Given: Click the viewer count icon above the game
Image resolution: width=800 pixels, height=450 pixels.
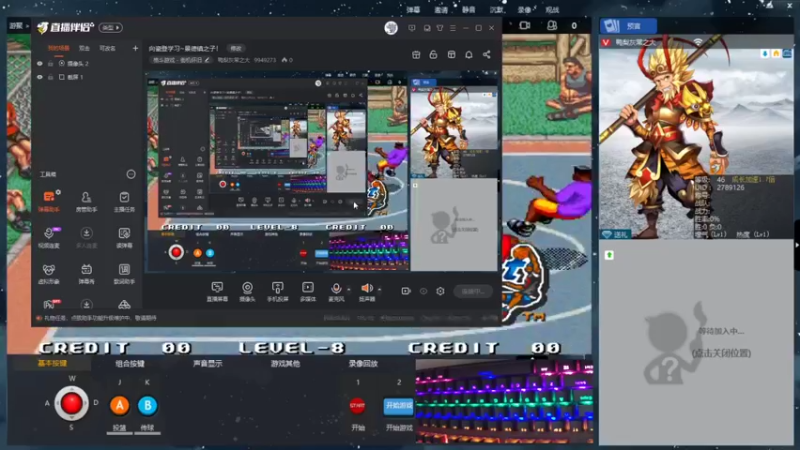Looking at the screenshot, I should coord(552,25).
